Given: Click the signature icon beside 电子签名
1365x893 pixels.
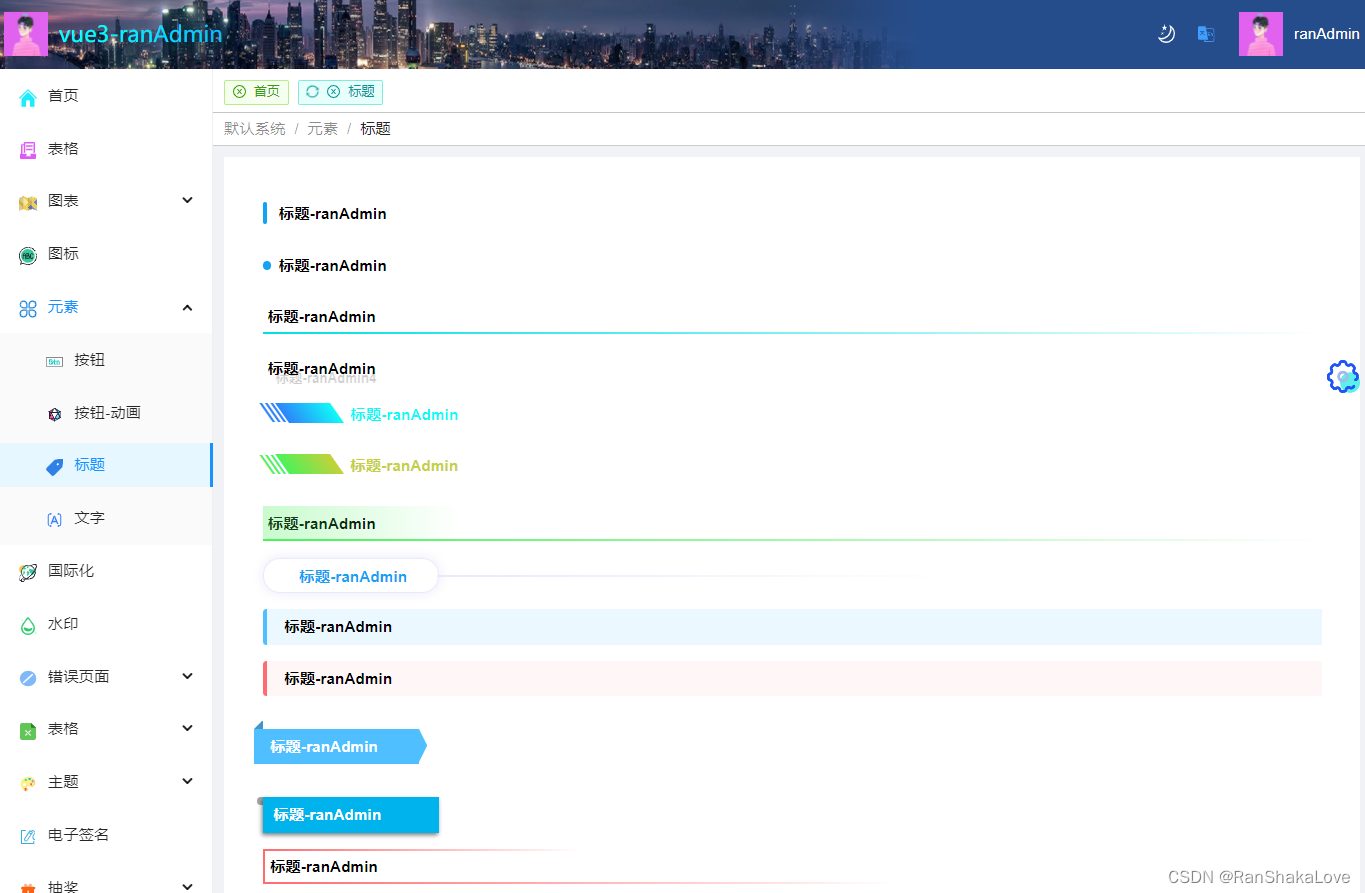Looking at the screenshot, I should tap(28, 836).
